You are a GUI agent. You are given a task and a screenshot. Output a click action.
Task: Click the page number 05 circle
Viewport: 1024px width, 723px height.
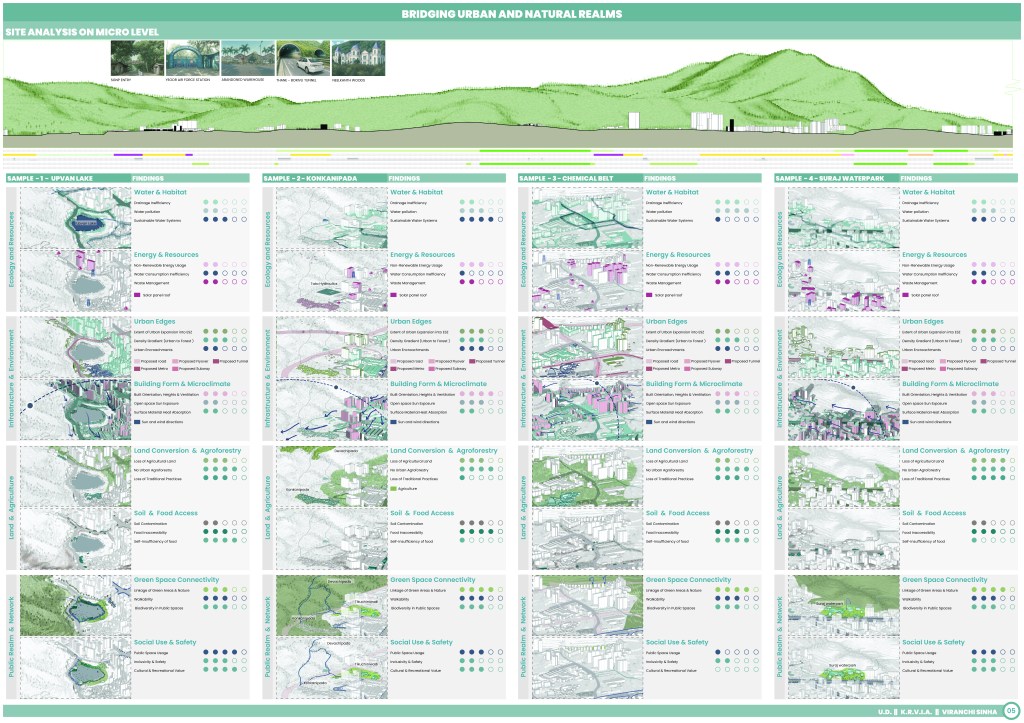pos(1011,711)
